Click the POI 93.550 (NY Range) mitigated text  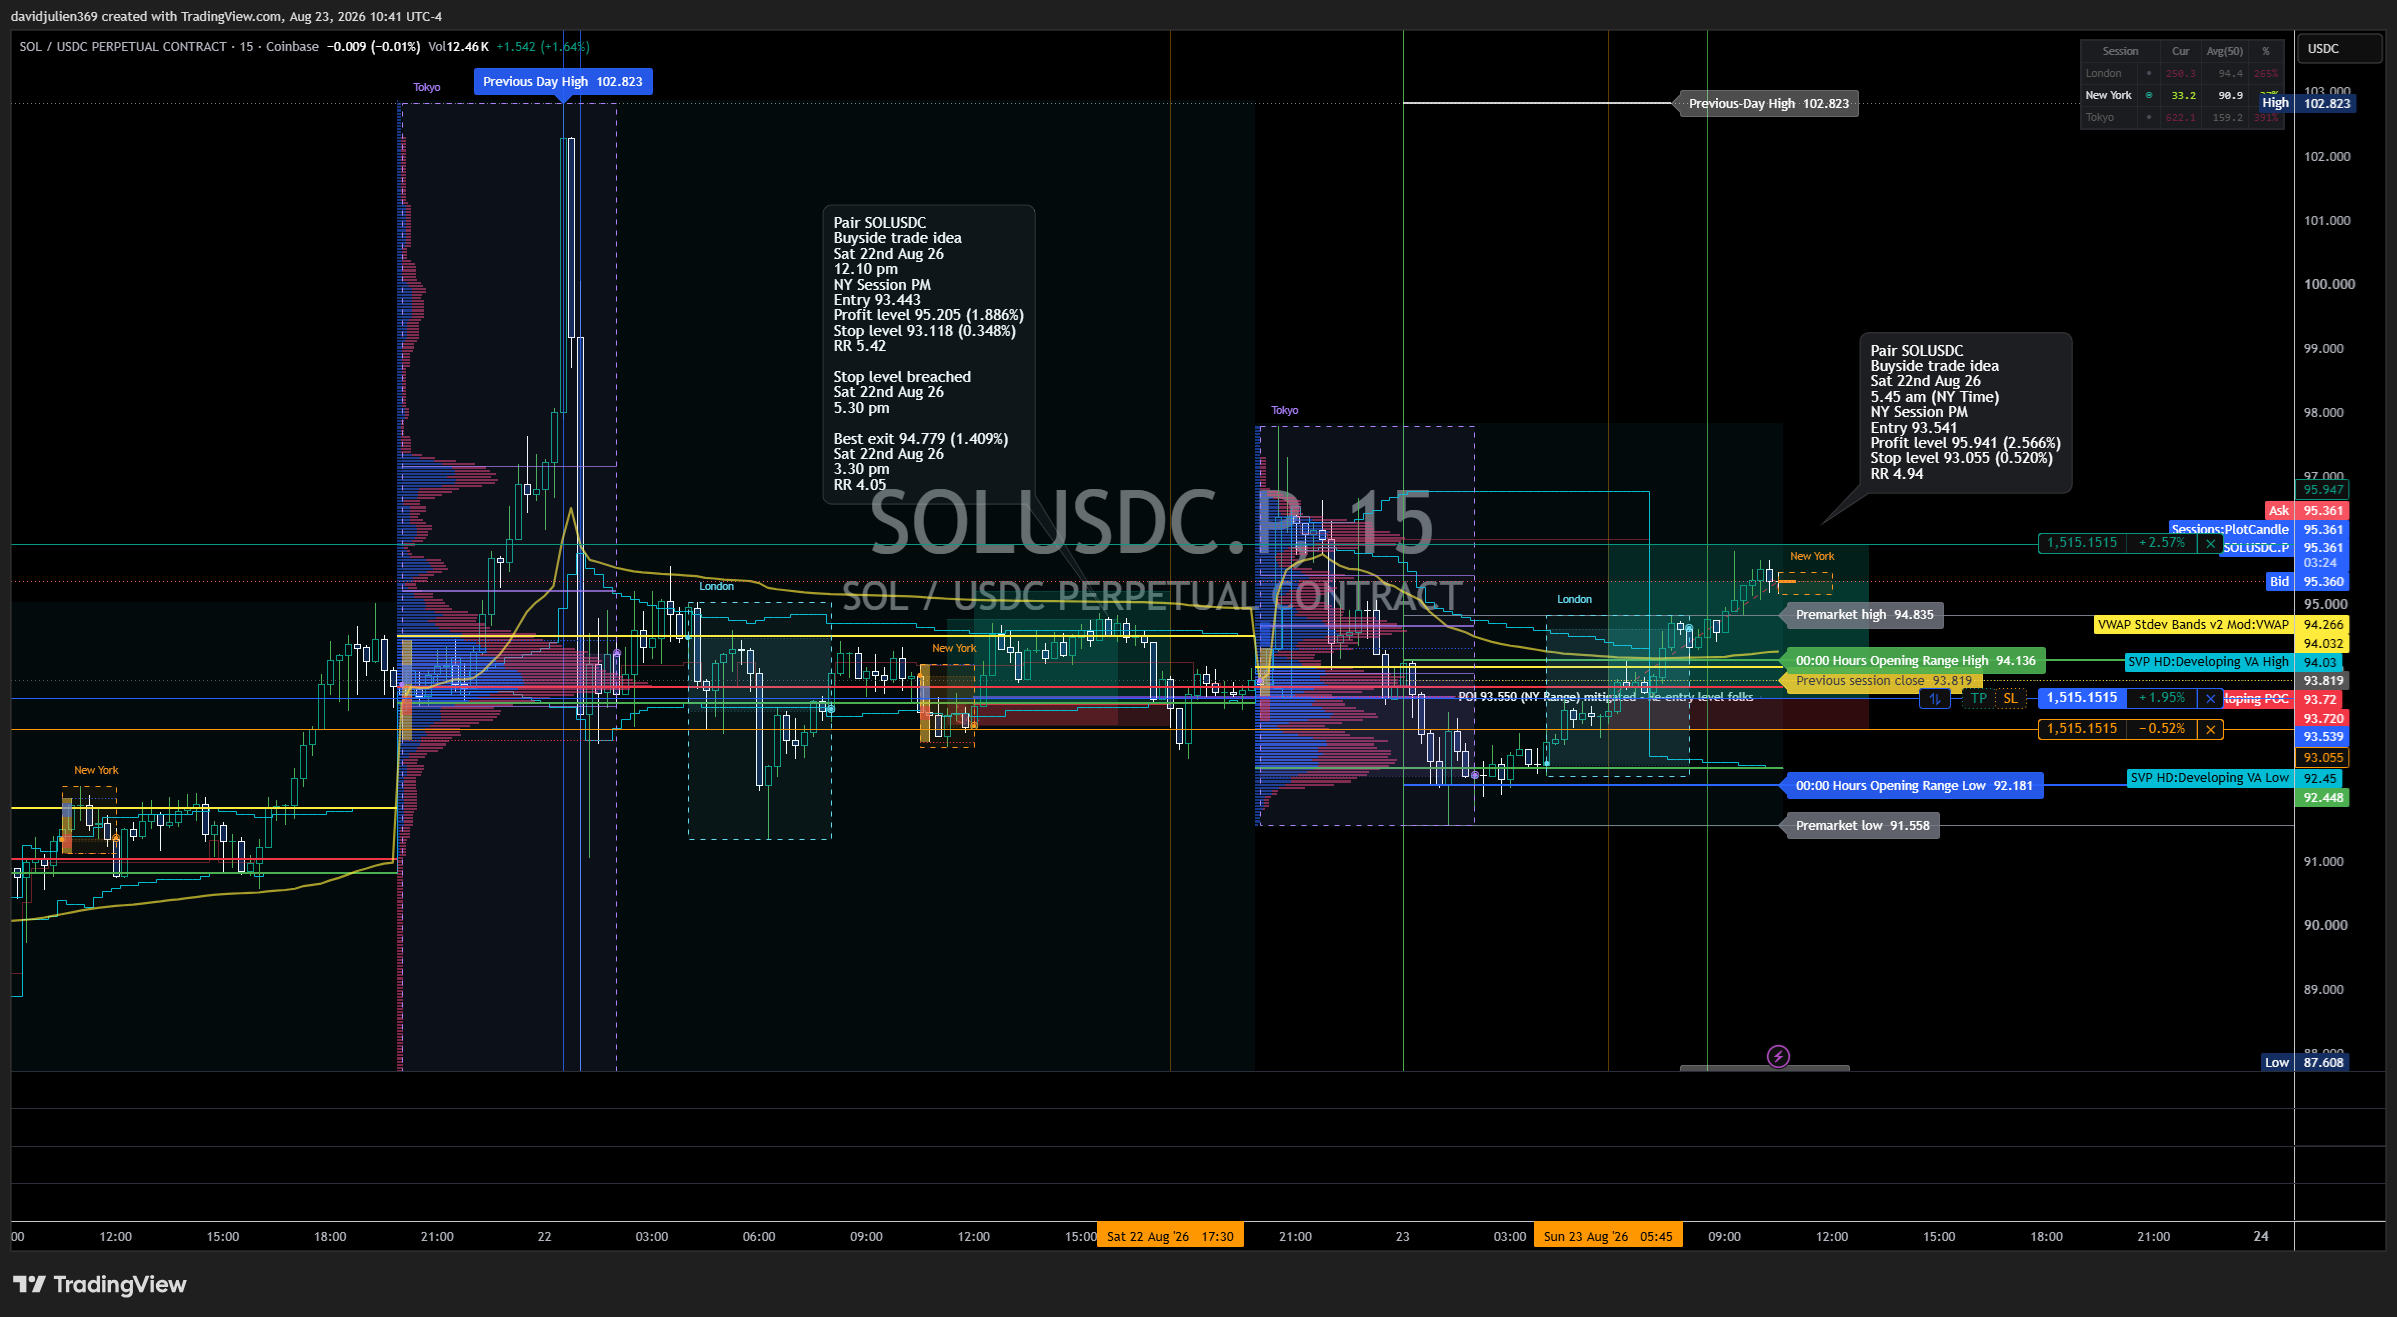[x=1605, y=697]
